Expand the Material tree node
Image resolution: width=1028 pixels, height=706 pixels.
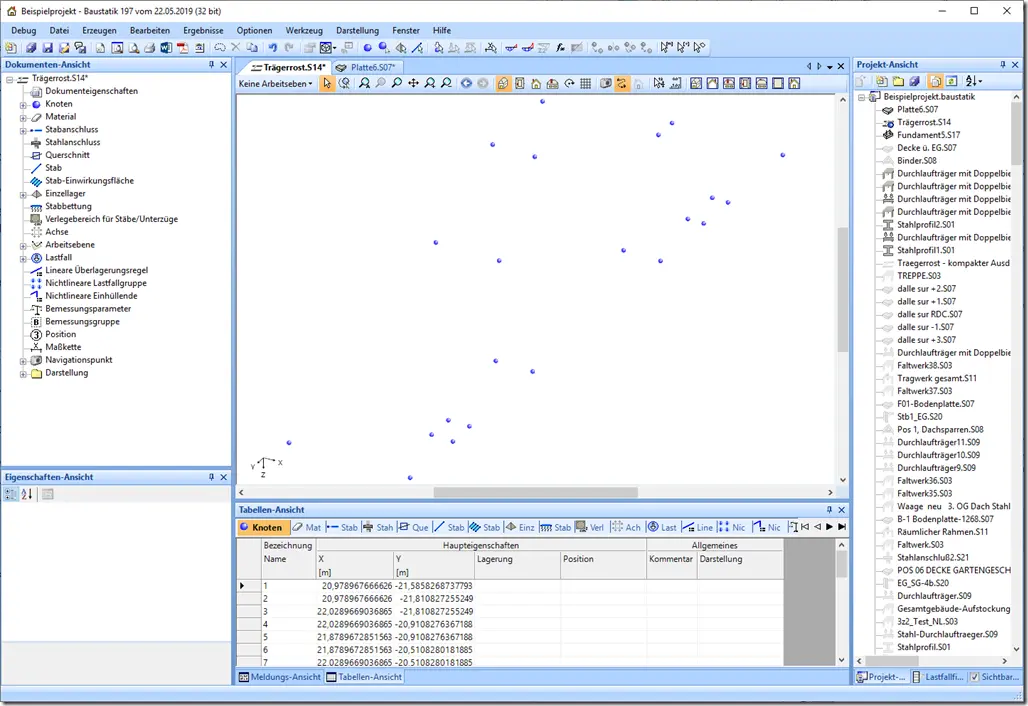(x=23, y=118)
